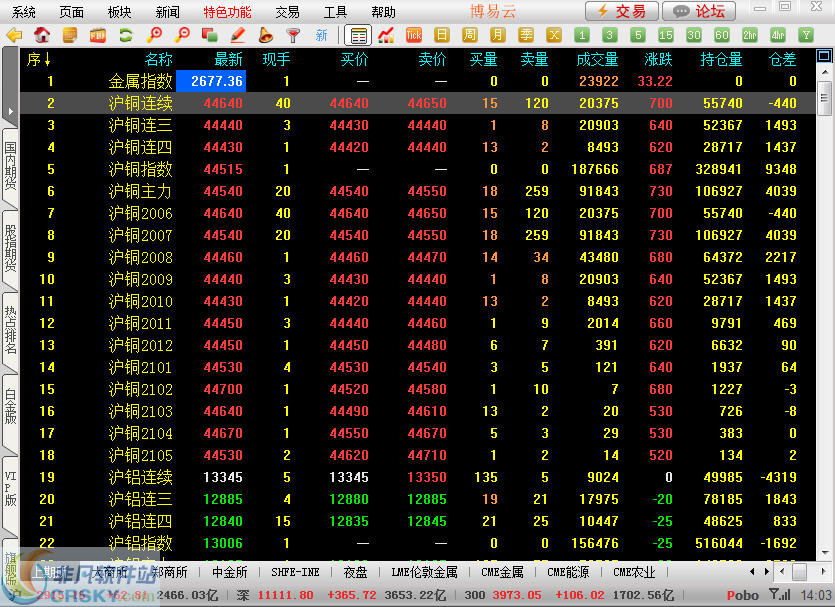
Task: Expand the left sidebar arrow panel
Action: (9, 110)
